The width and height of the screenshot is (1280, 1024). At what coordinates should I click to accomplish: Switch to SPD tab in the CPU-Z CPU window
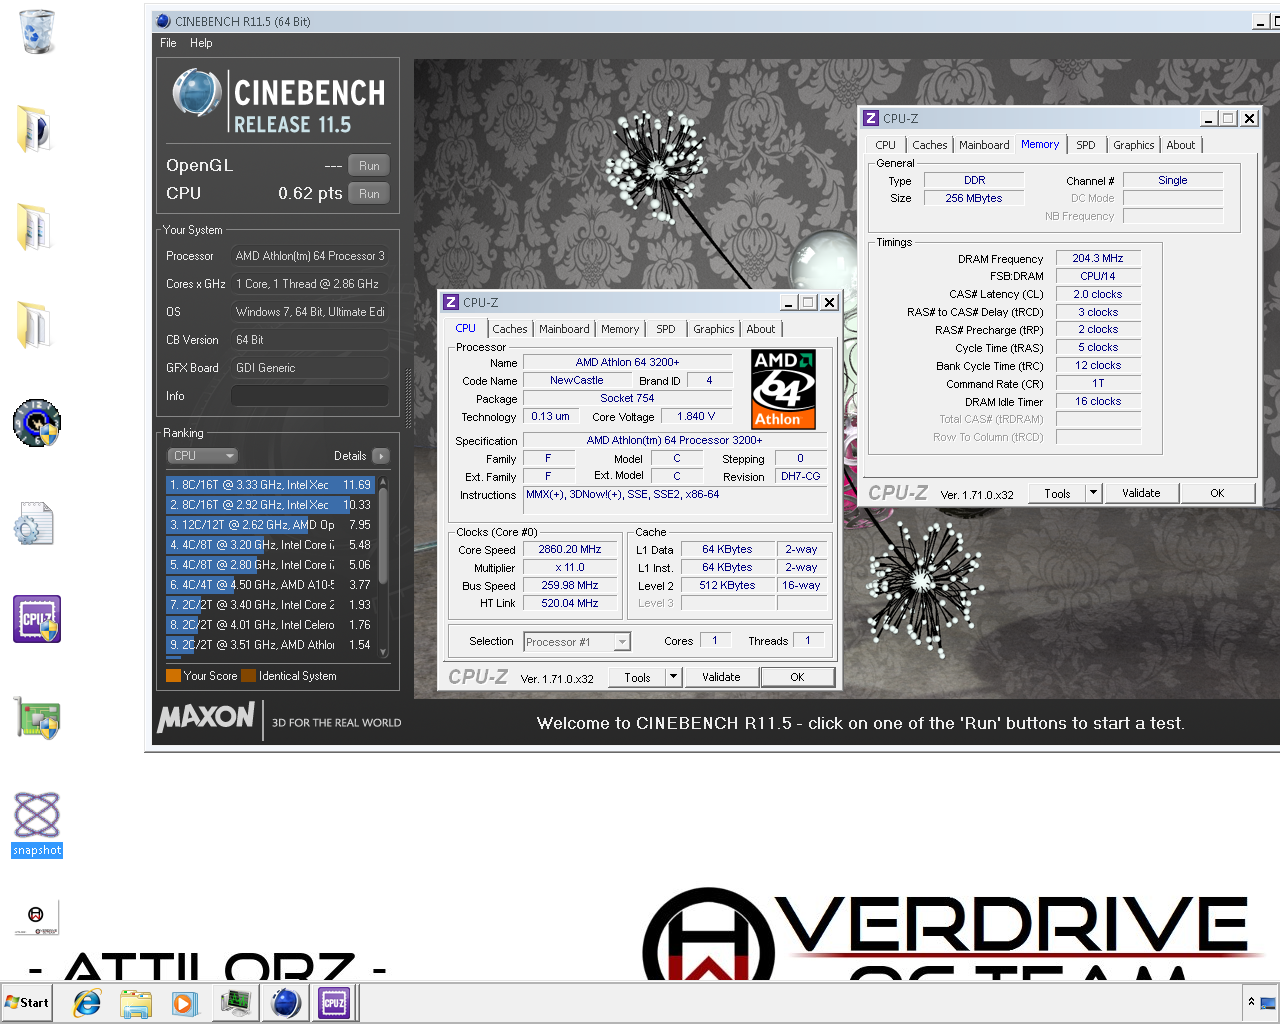point(666,329)
